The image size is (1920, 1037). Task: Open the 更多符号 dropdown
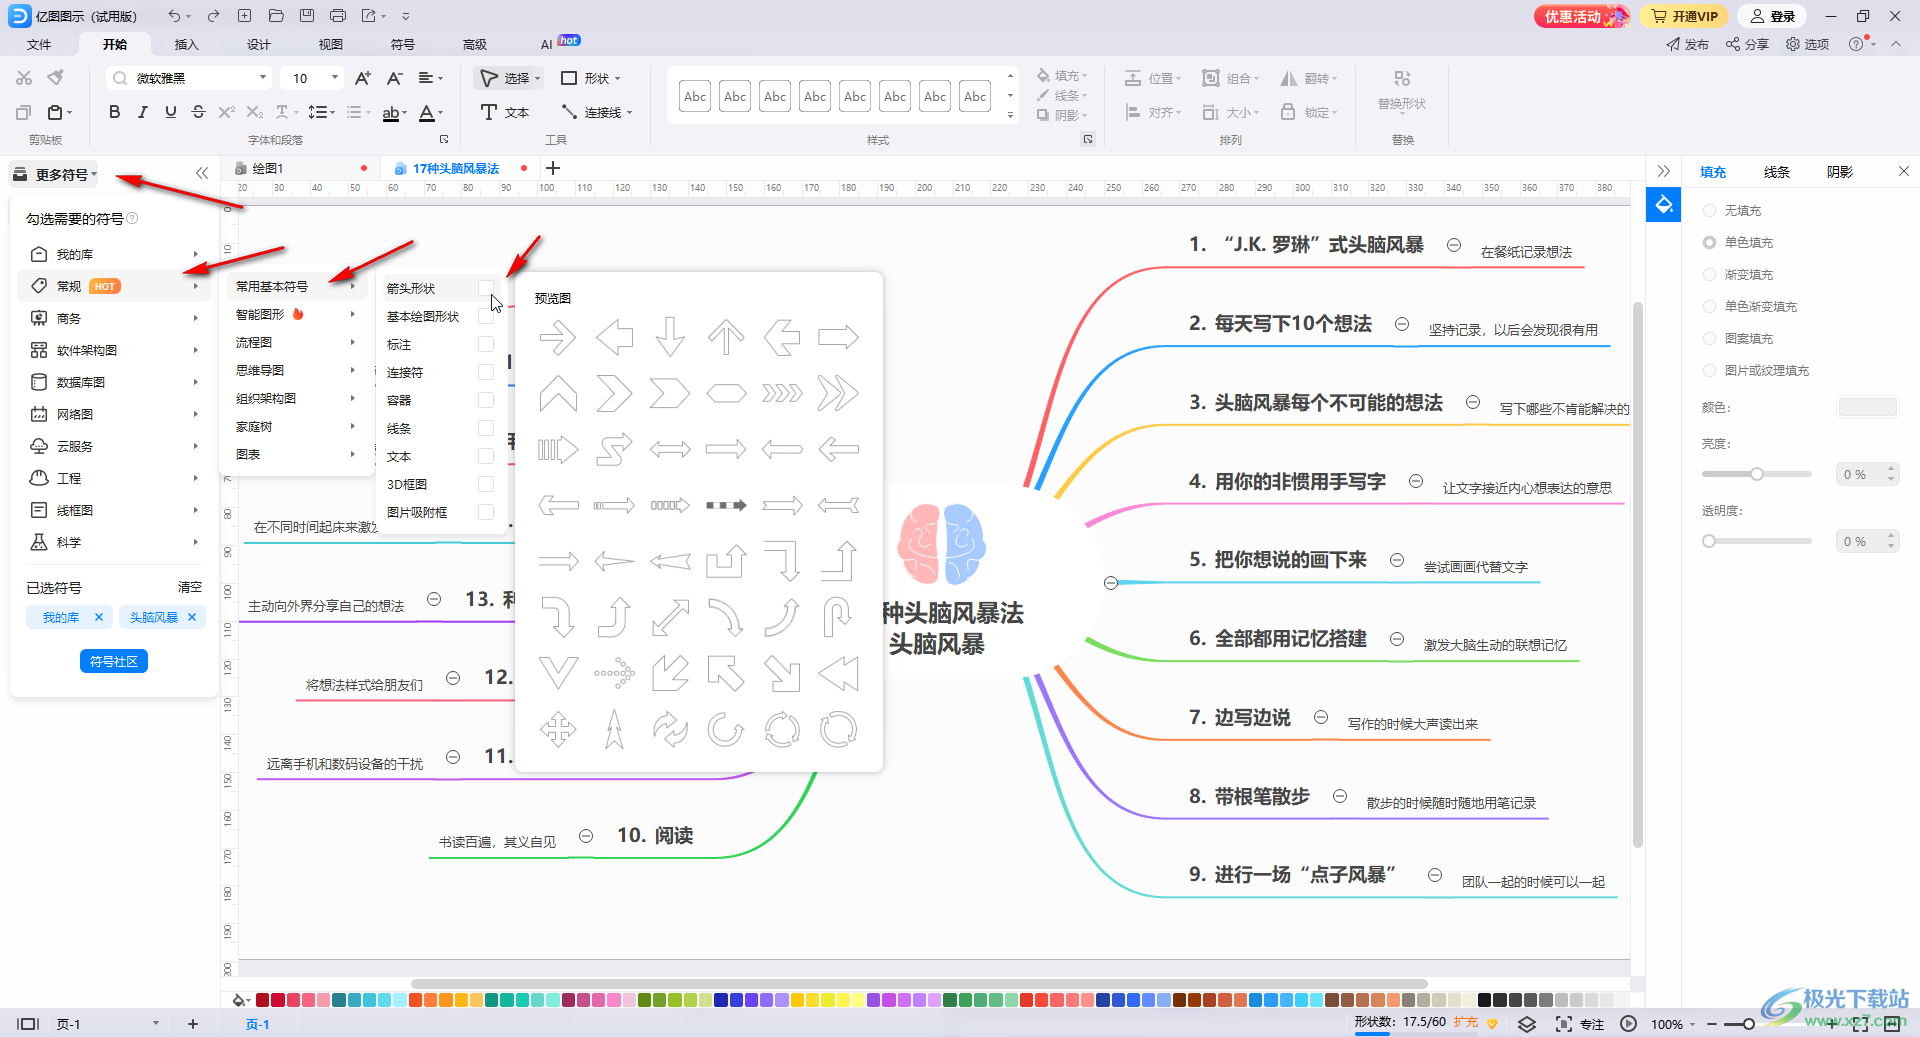coord(56,174)
